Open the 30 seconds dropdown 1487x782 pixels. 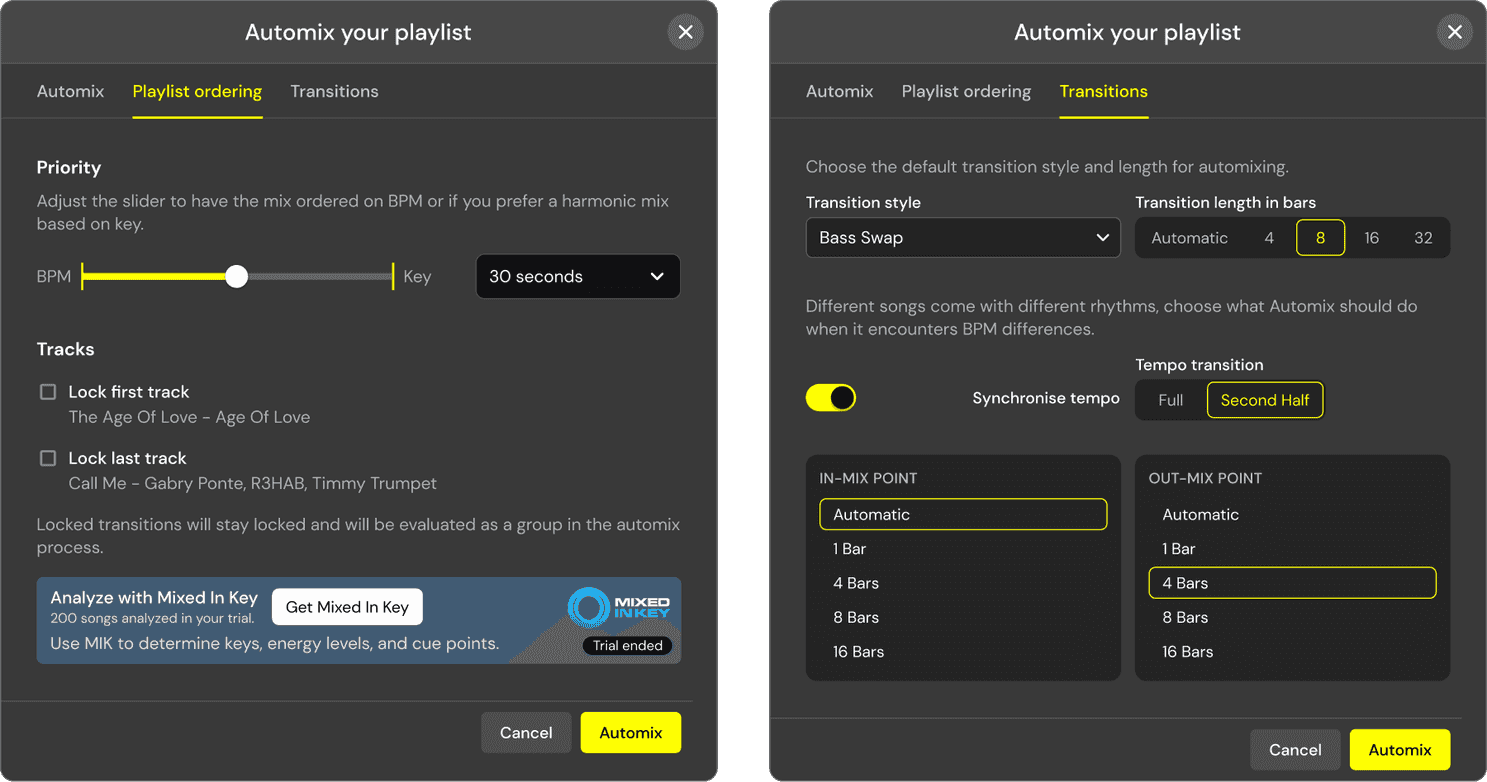pos(577,277)
